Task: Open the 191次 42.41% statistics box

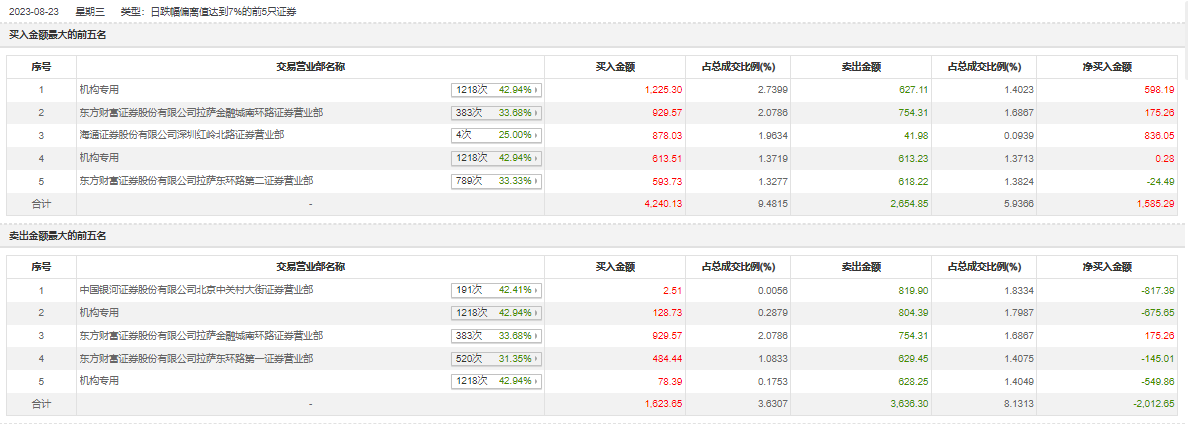Action: pos(496,290)
